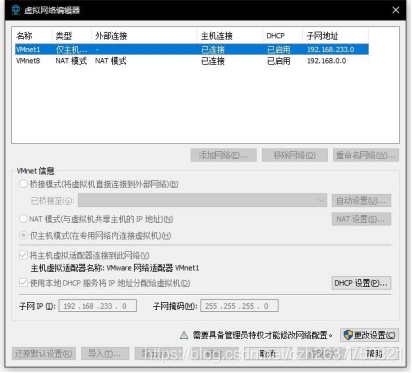
Task: Click the 名称 column header
Action: click(x=32, y=36)
